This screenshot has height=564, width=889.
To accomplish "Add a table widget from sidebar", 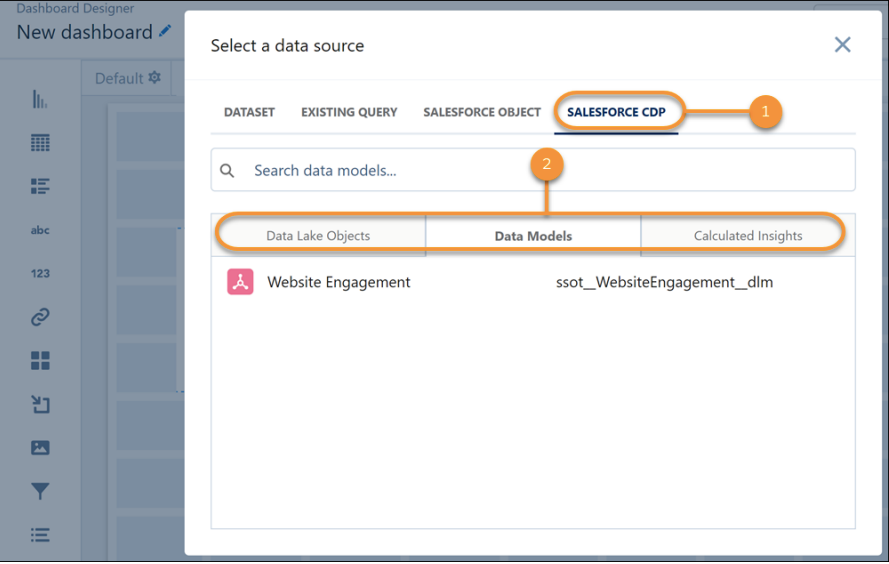I will click(x=40, y=142).
